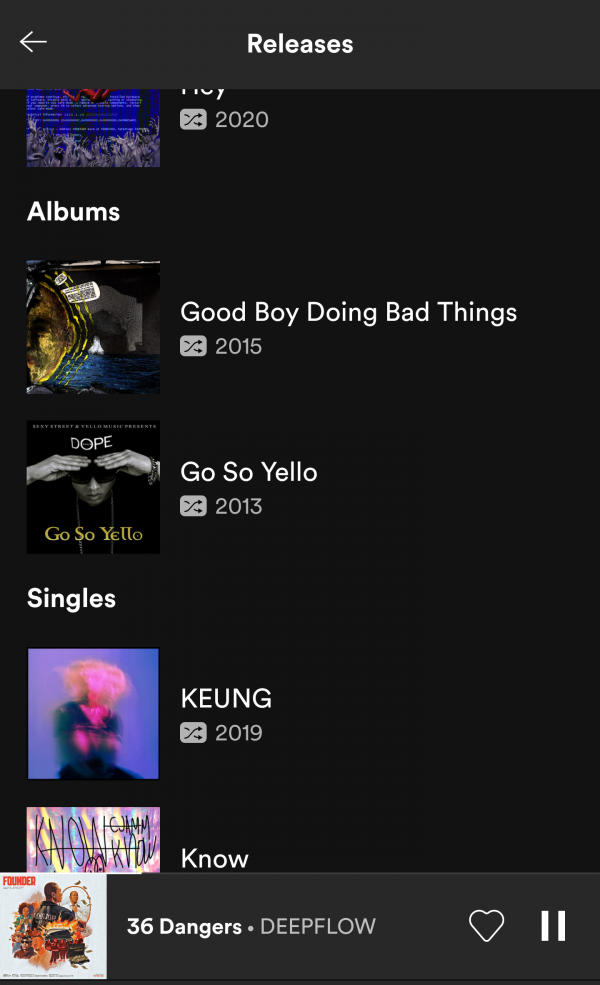Expand the now playing bar via 36 Dangers
The image size is (600, 985).
(184, 927)
